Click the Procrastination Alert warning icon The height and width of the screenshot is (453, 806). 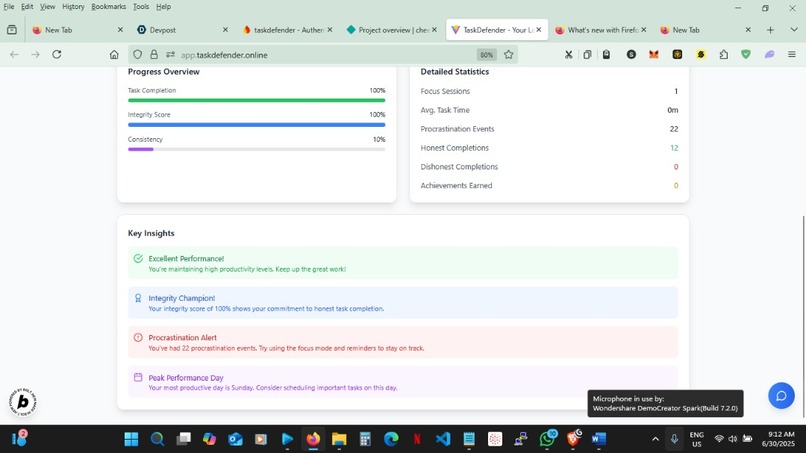click(138, 338)
